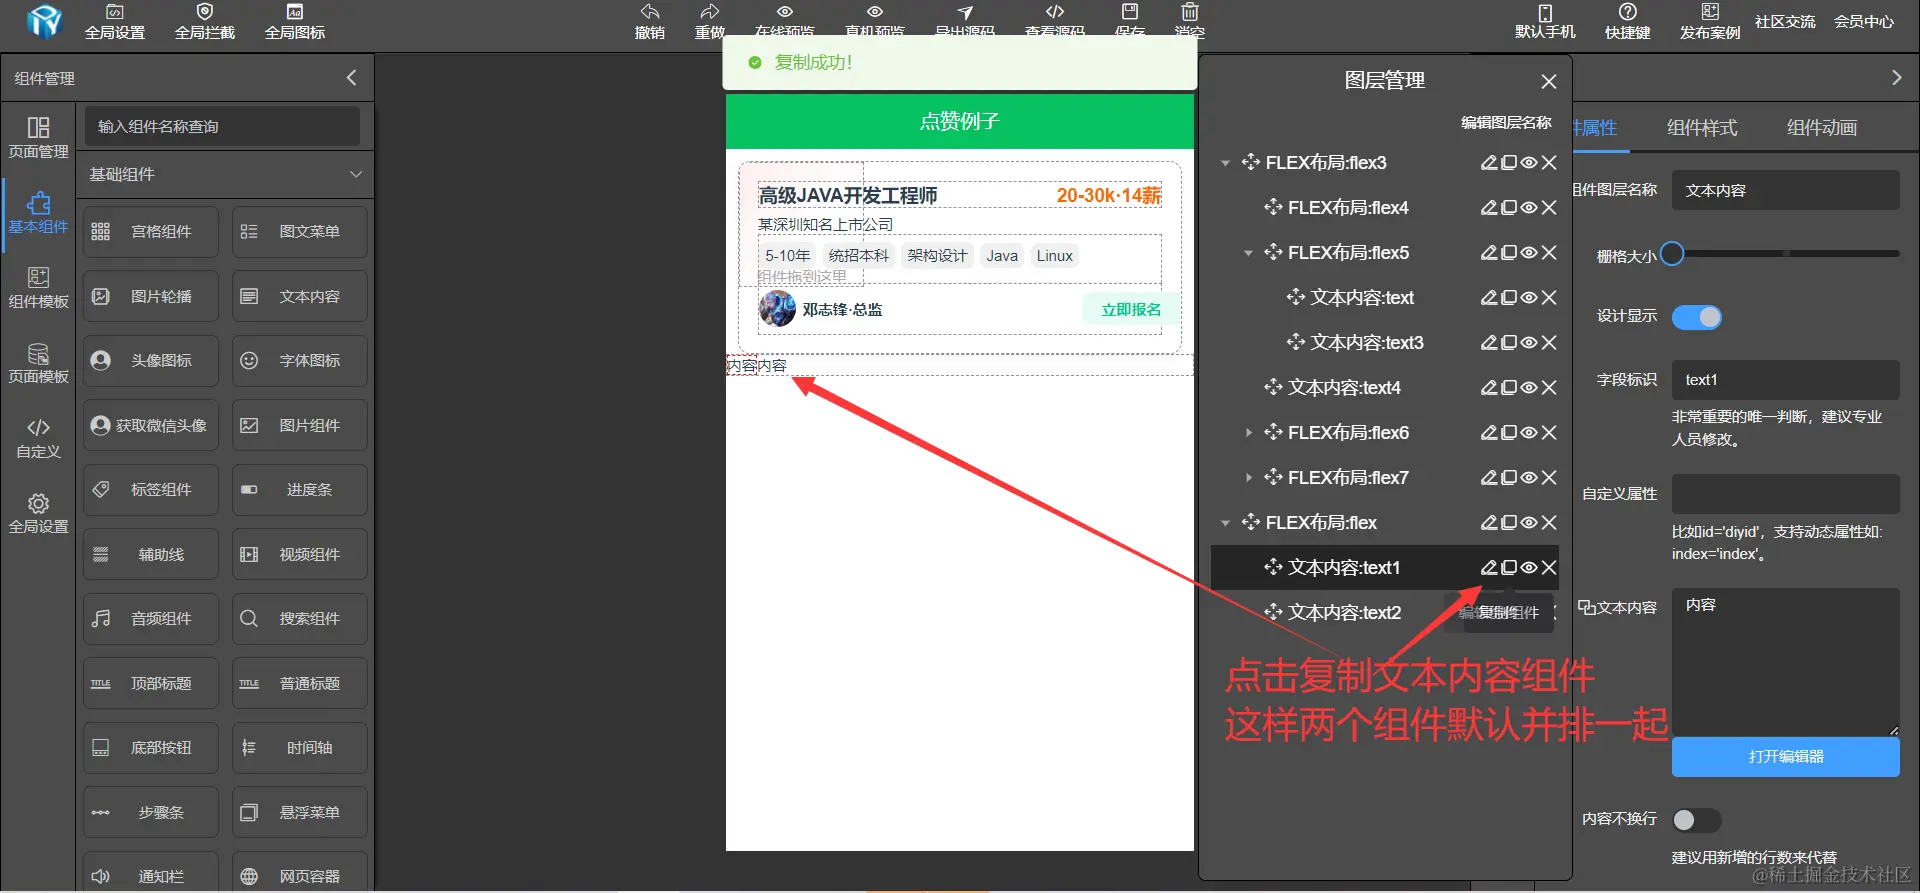This screenshot has width=1920, height=893.
Task: Toggle visibility of 文本内容:text1 layer
Action: [1529, 568]
